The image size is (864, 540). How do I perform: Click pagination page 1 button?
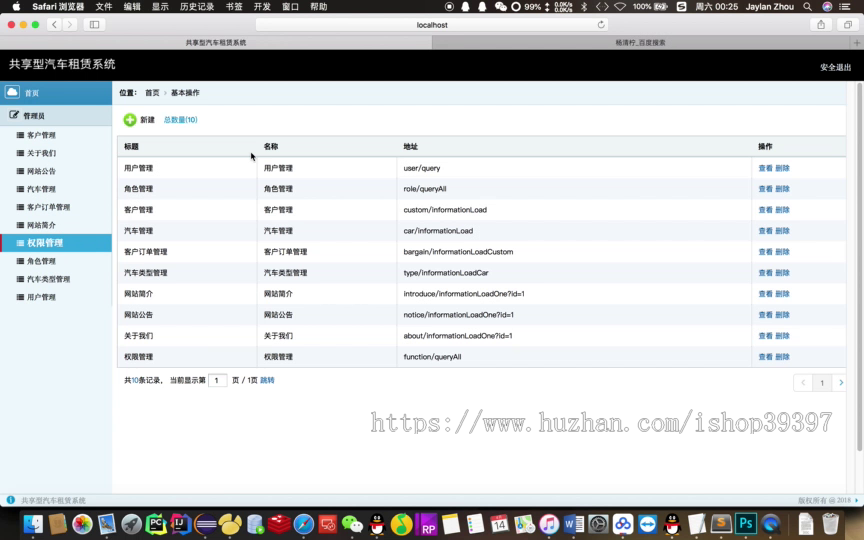click(x=822, y=382)
